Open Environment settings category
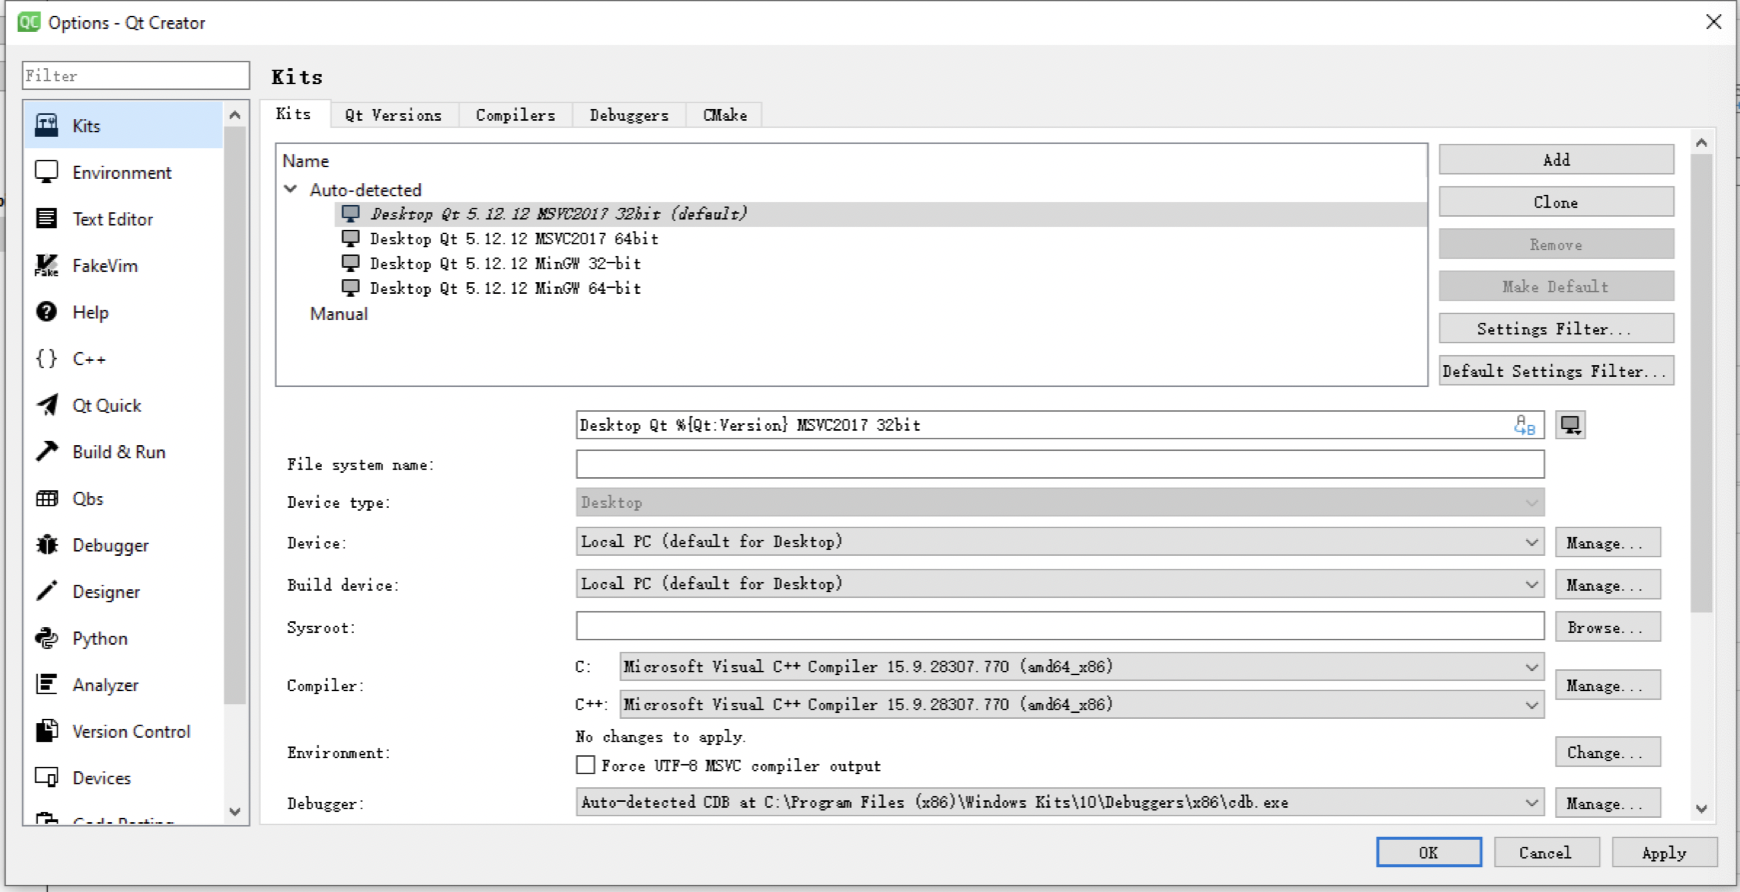1740x892 pixels. point(123,172)
